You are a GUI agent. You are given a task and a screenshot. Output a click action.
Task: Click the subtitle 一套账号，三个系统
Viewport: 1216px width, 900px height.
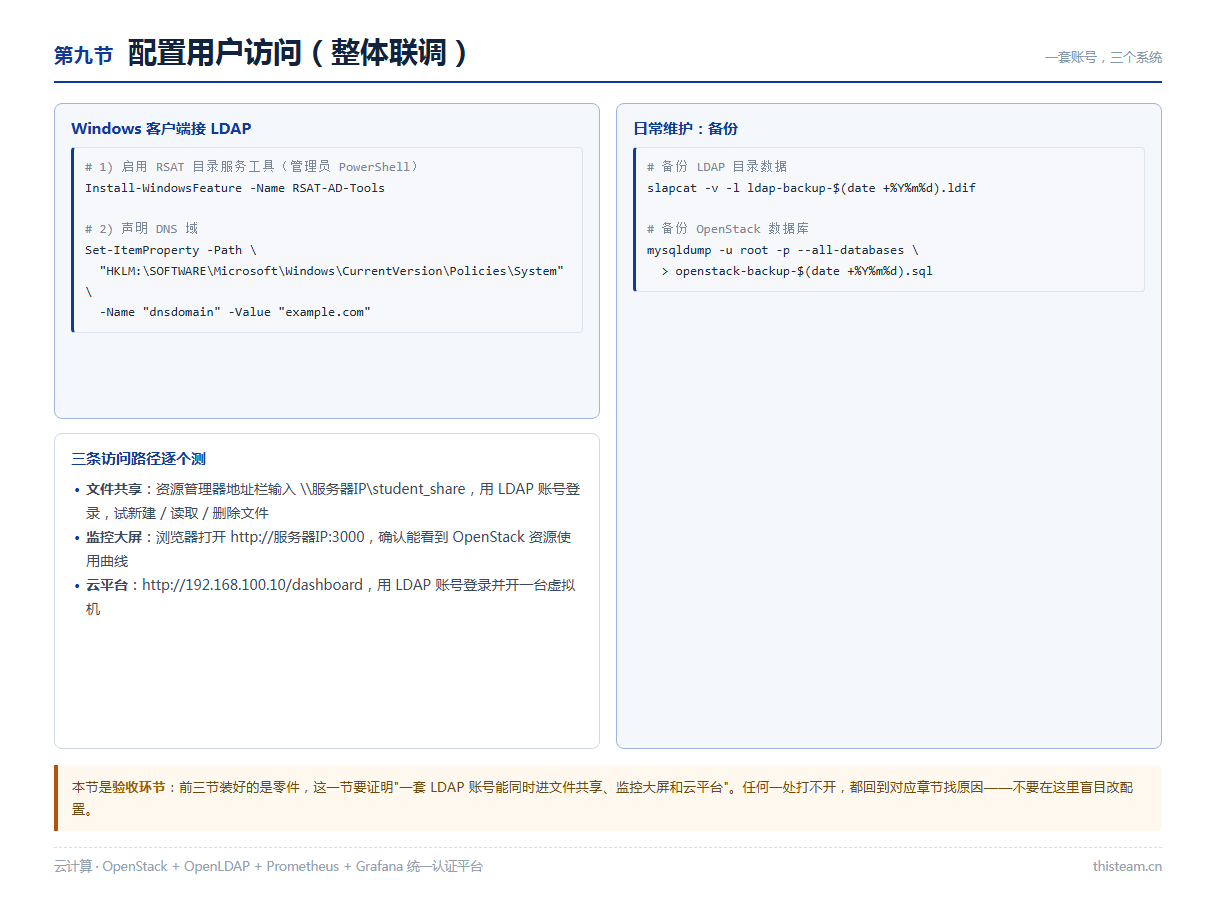(1103, 57)
